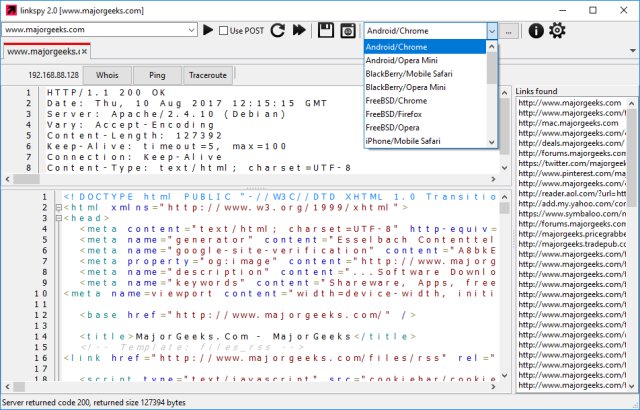The width and height of the screenshot is (640, 410).
Task: Switch to the Whois tab
Action: 106,75
